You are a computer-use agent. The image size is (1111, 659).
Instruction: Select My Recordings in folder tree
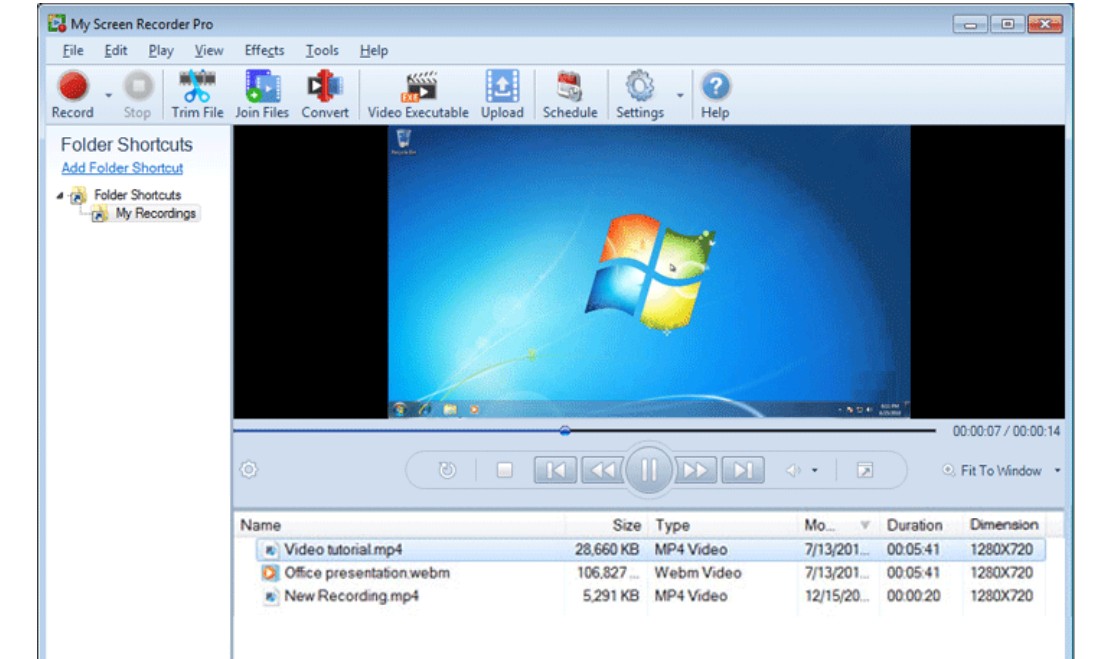(x=155, y=213)
